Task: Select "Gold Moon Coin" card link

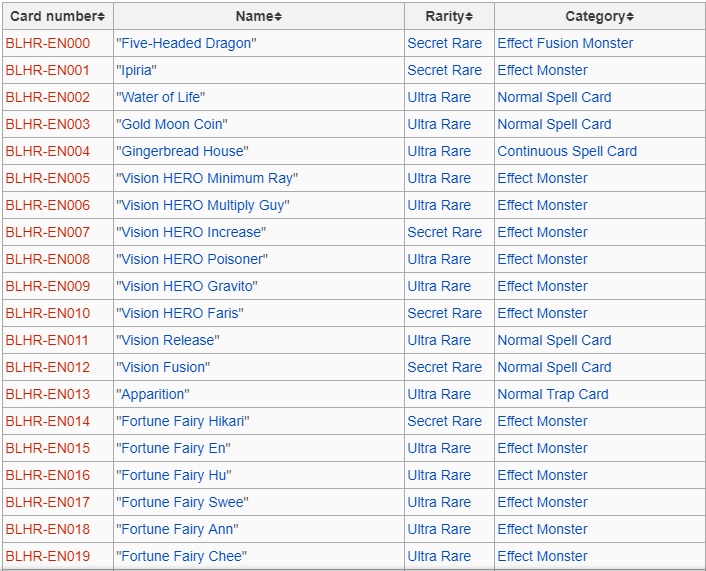Action: coord(172,124)
